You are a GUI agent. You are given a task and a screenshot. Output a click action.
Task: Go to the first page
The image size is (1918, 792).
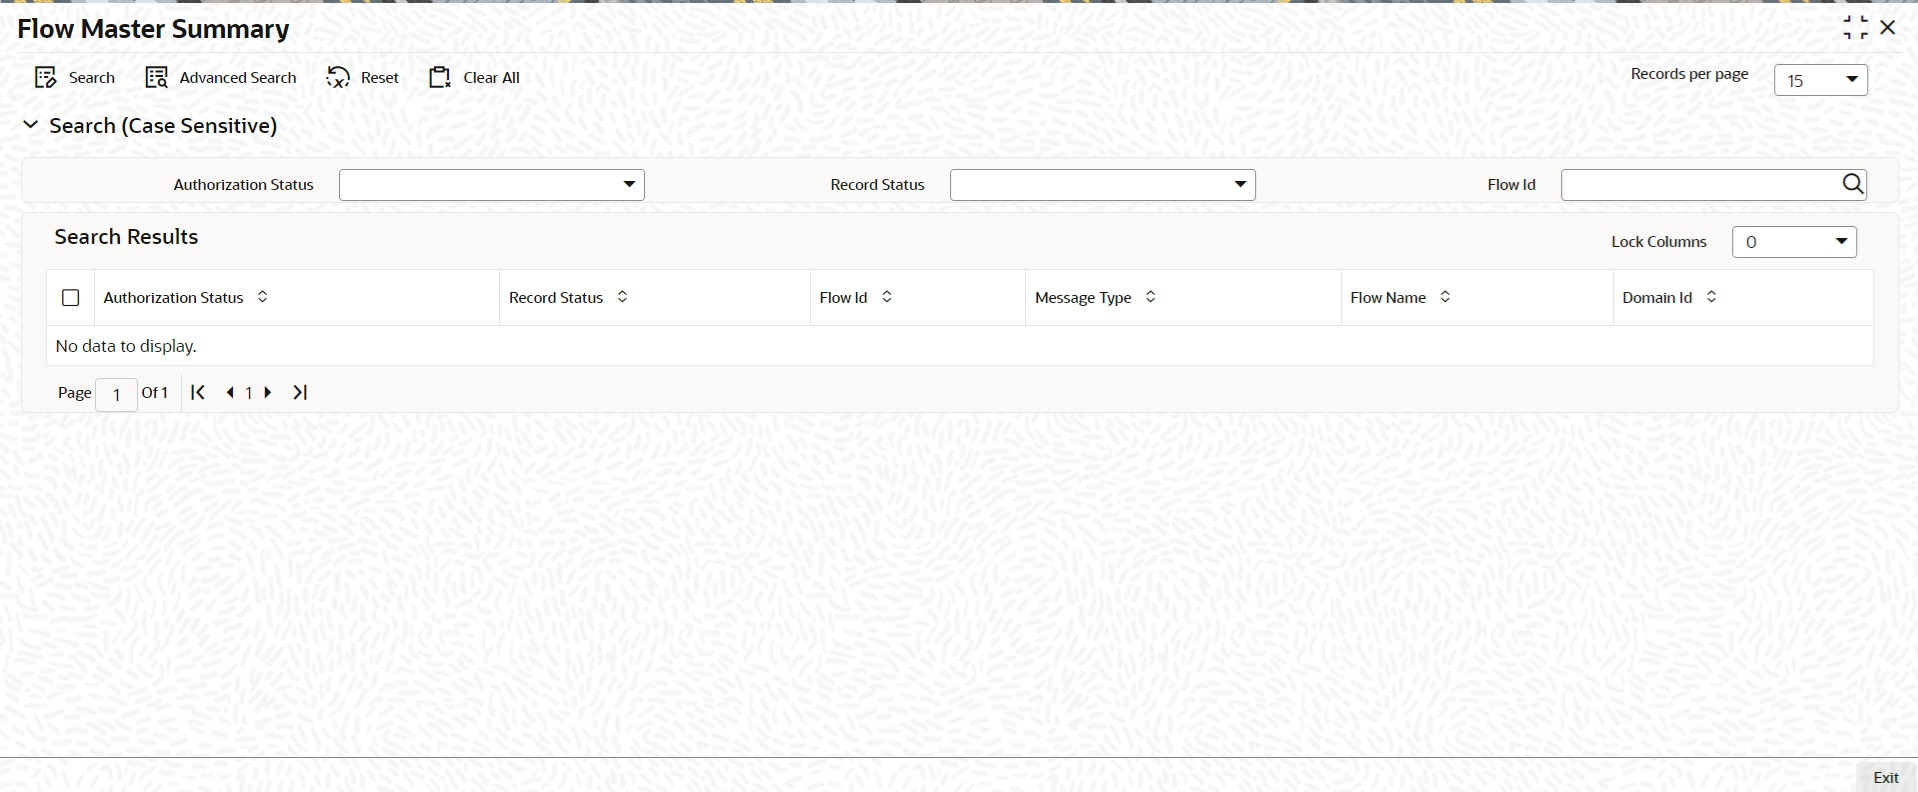198,393
